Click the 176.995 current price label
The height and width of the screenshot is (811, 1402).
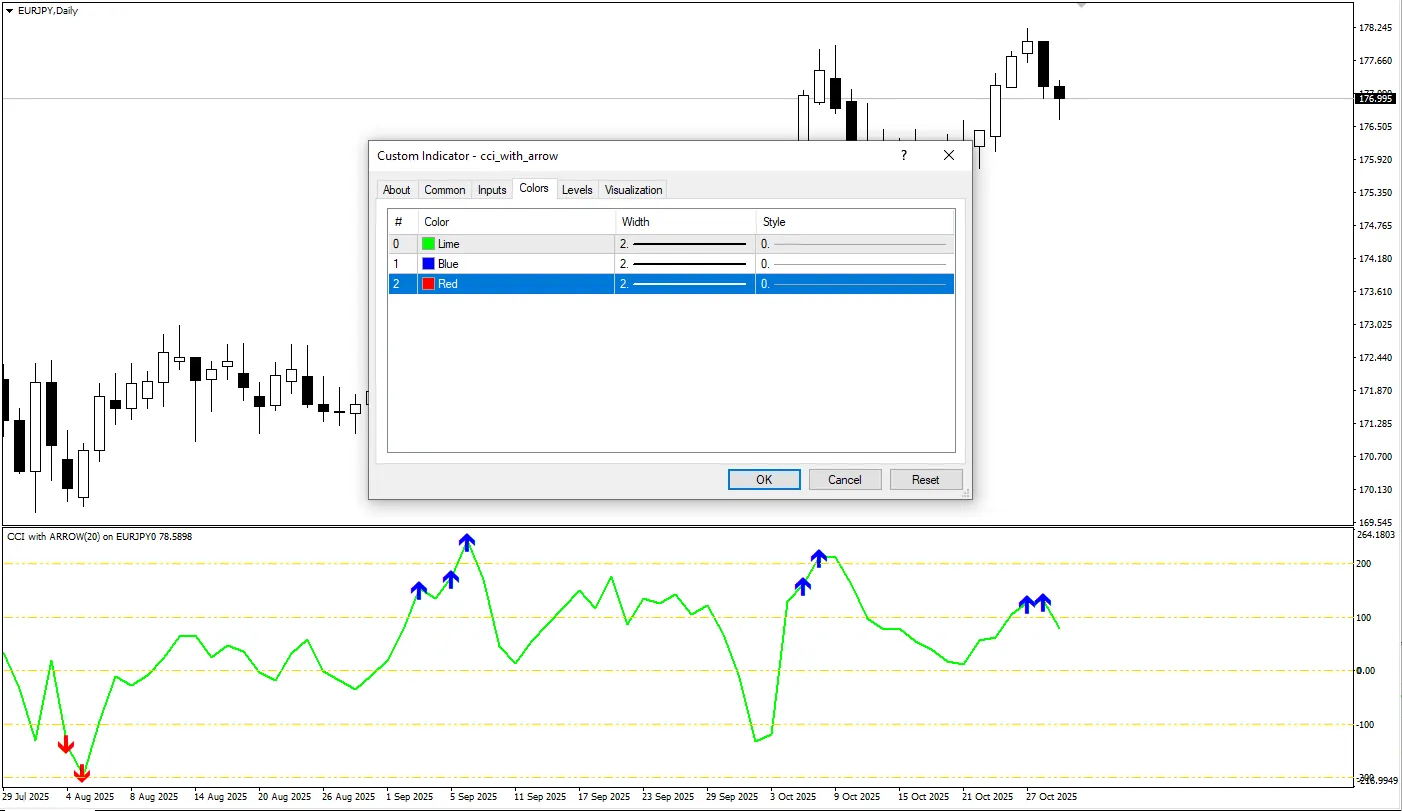tap(1374, 98)
